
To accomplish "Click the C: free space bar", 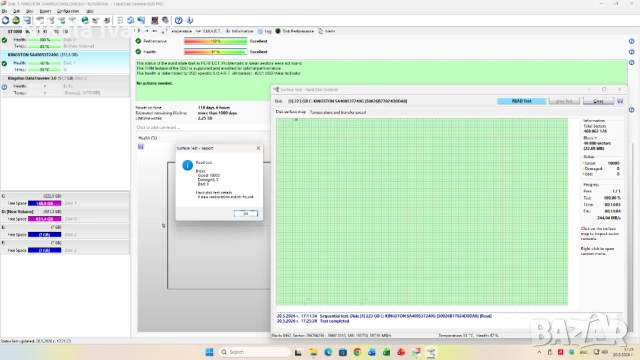I will (44, 203).
